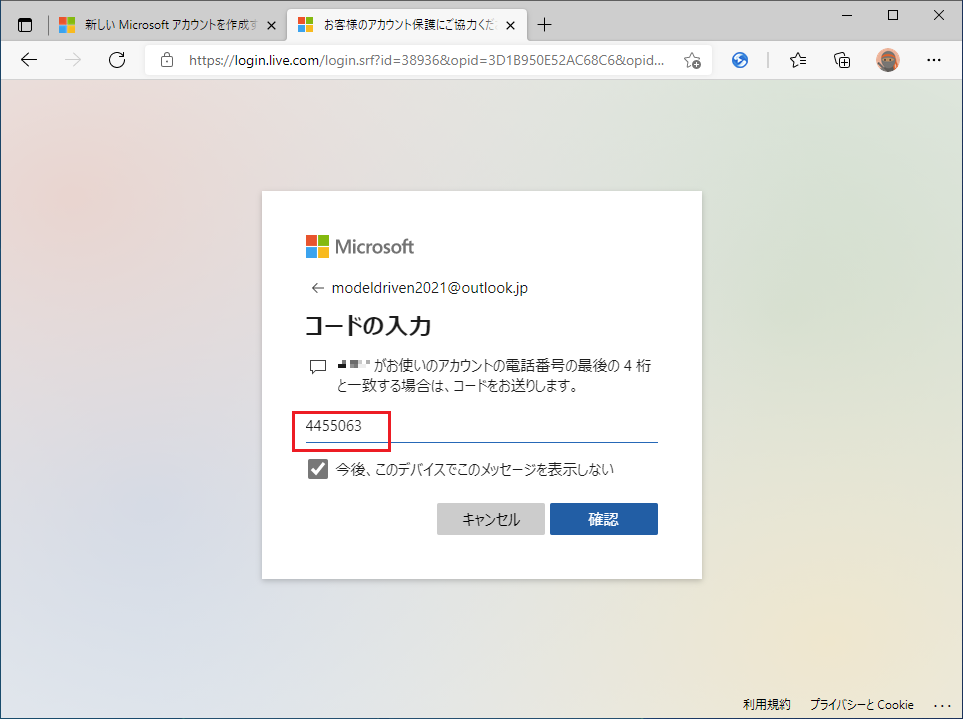Open the Collections icon
This screenshot has height=719, width=963.
[842, 60]
